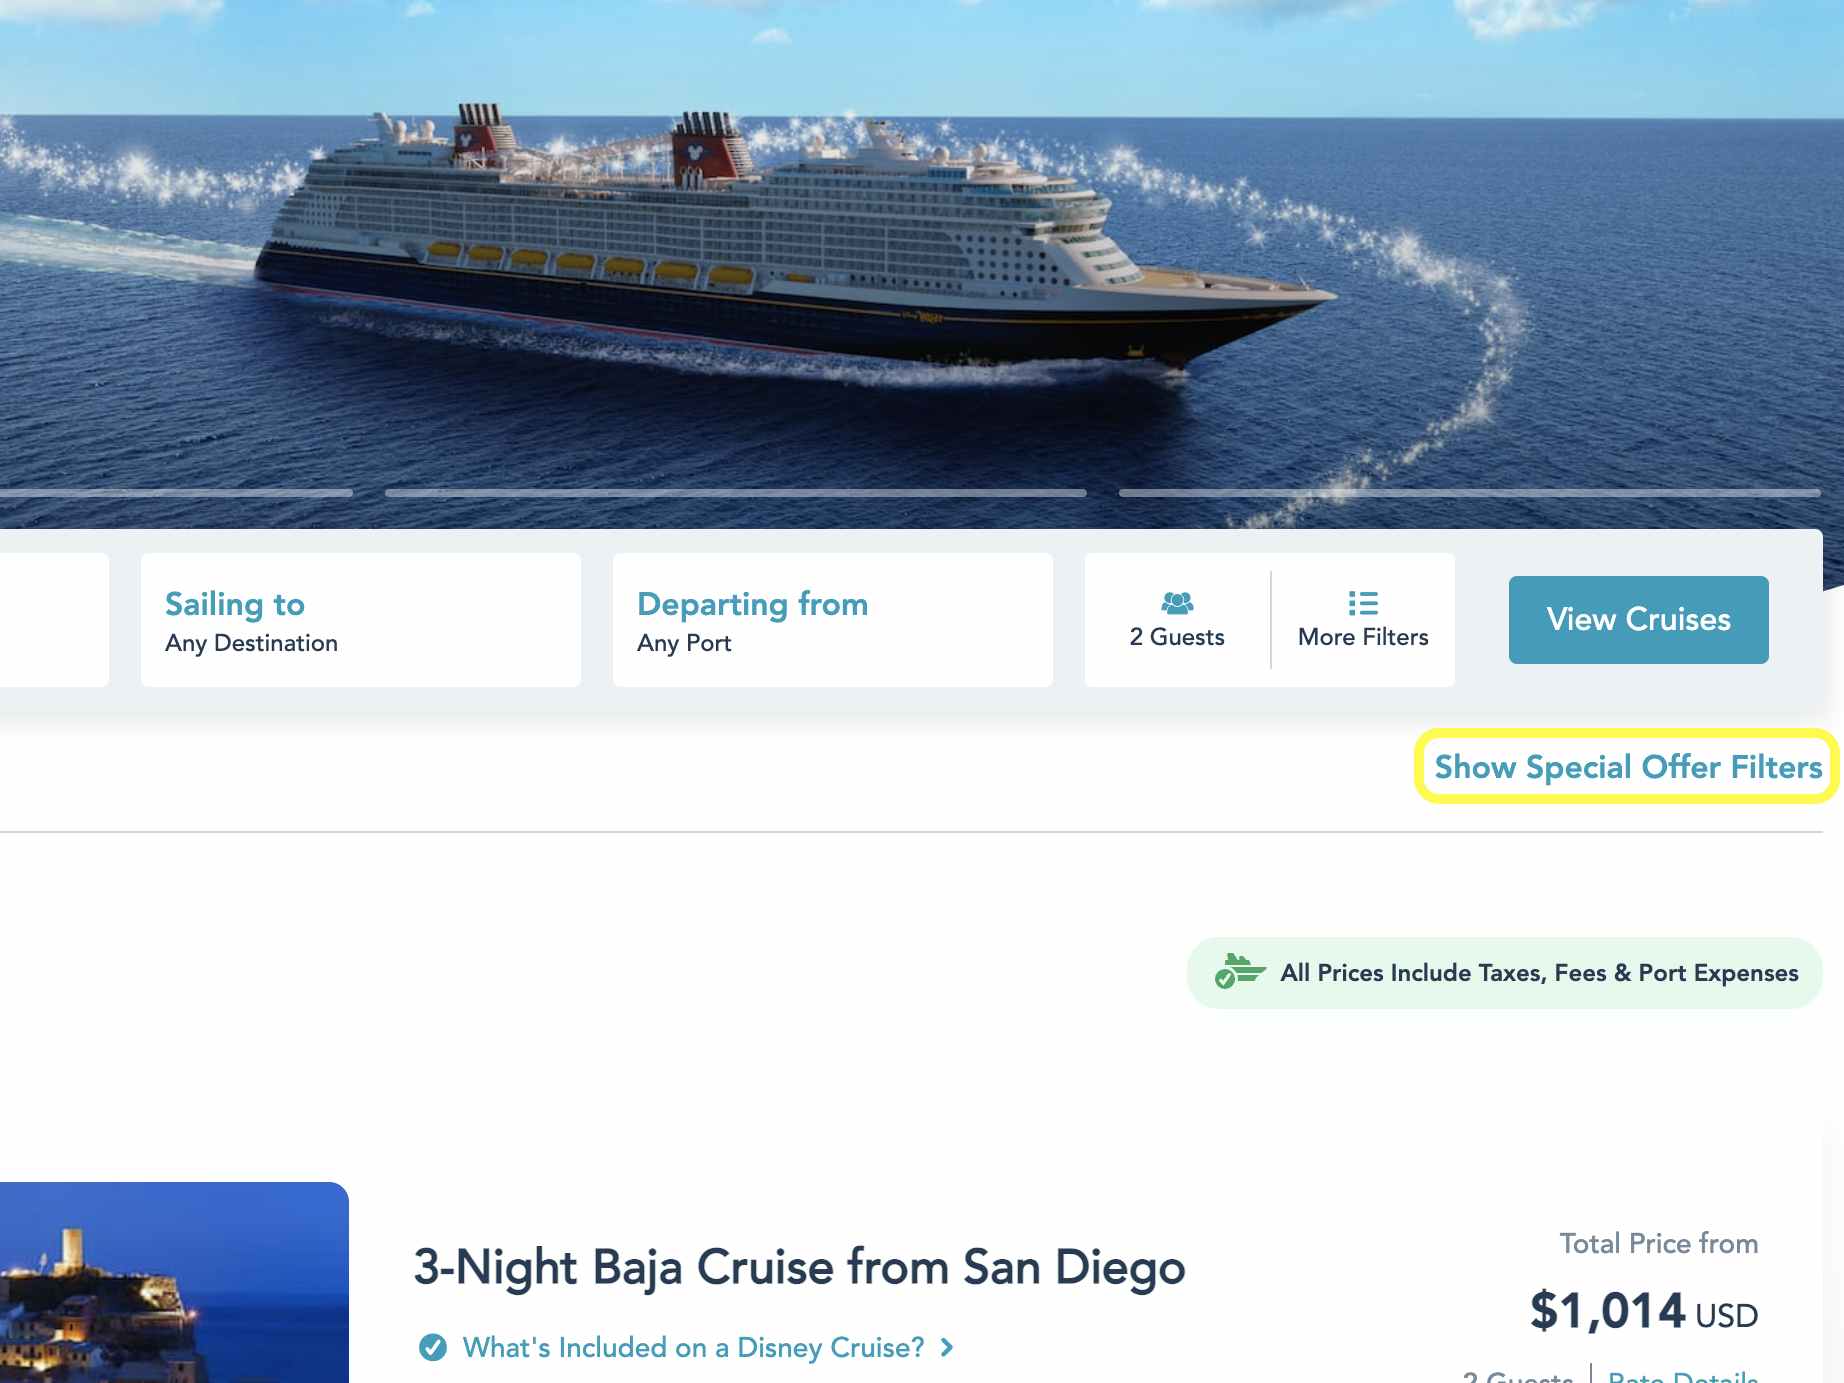Image resolution: width=1844 pixels, height=1383 pixels.
Task: Open the Departing from port selector
Action: click(x=833, y=620)
